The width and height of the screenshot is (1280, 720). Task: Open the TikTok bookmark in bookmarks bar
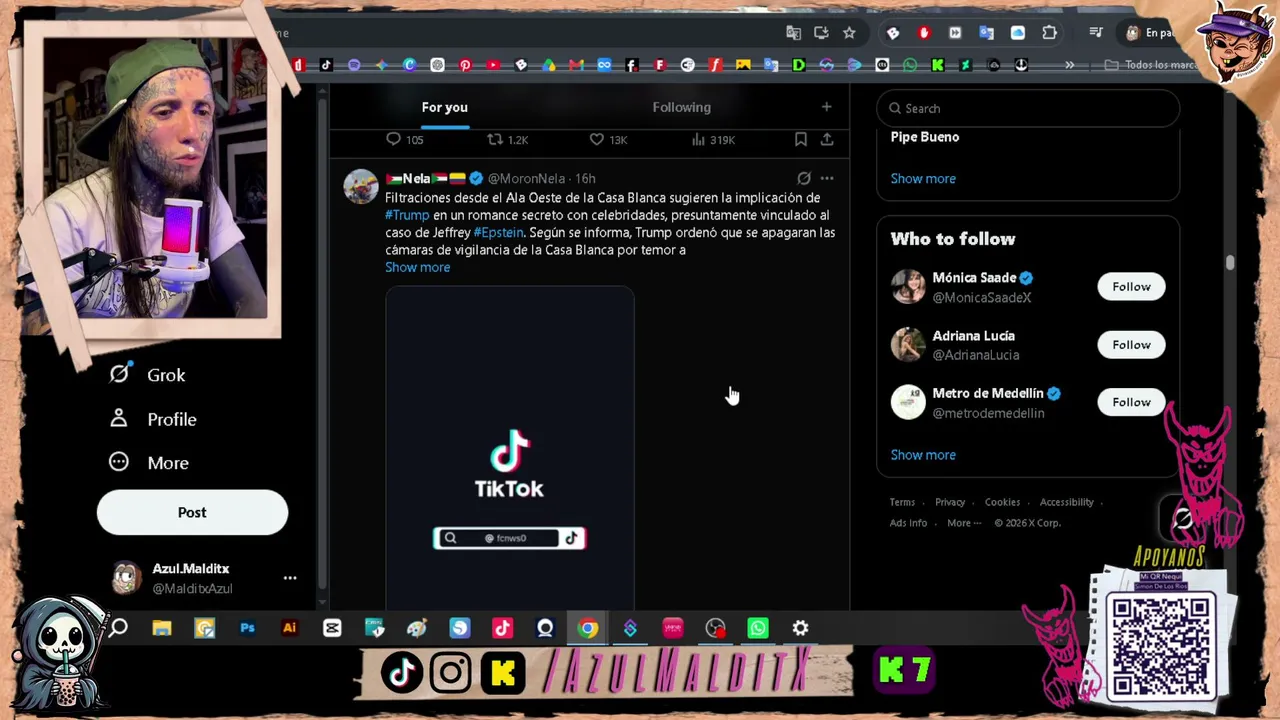pyautogui.click(x=326, y=65)
